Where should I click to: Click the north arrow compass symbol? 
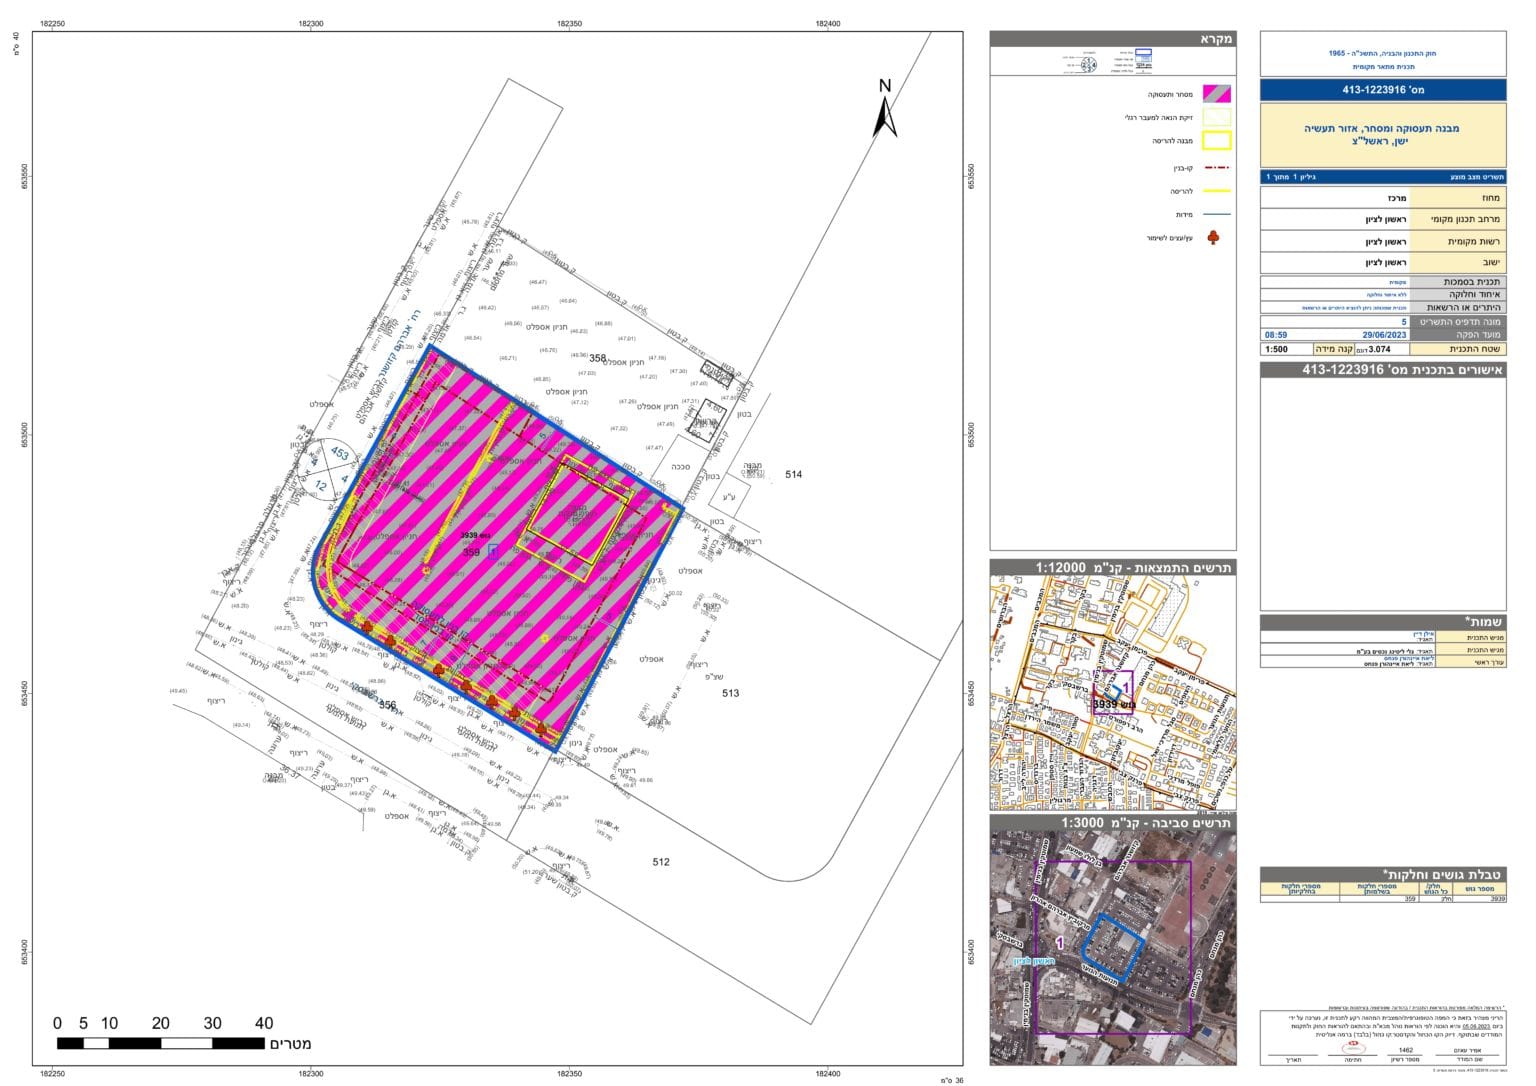coord(885,108)
